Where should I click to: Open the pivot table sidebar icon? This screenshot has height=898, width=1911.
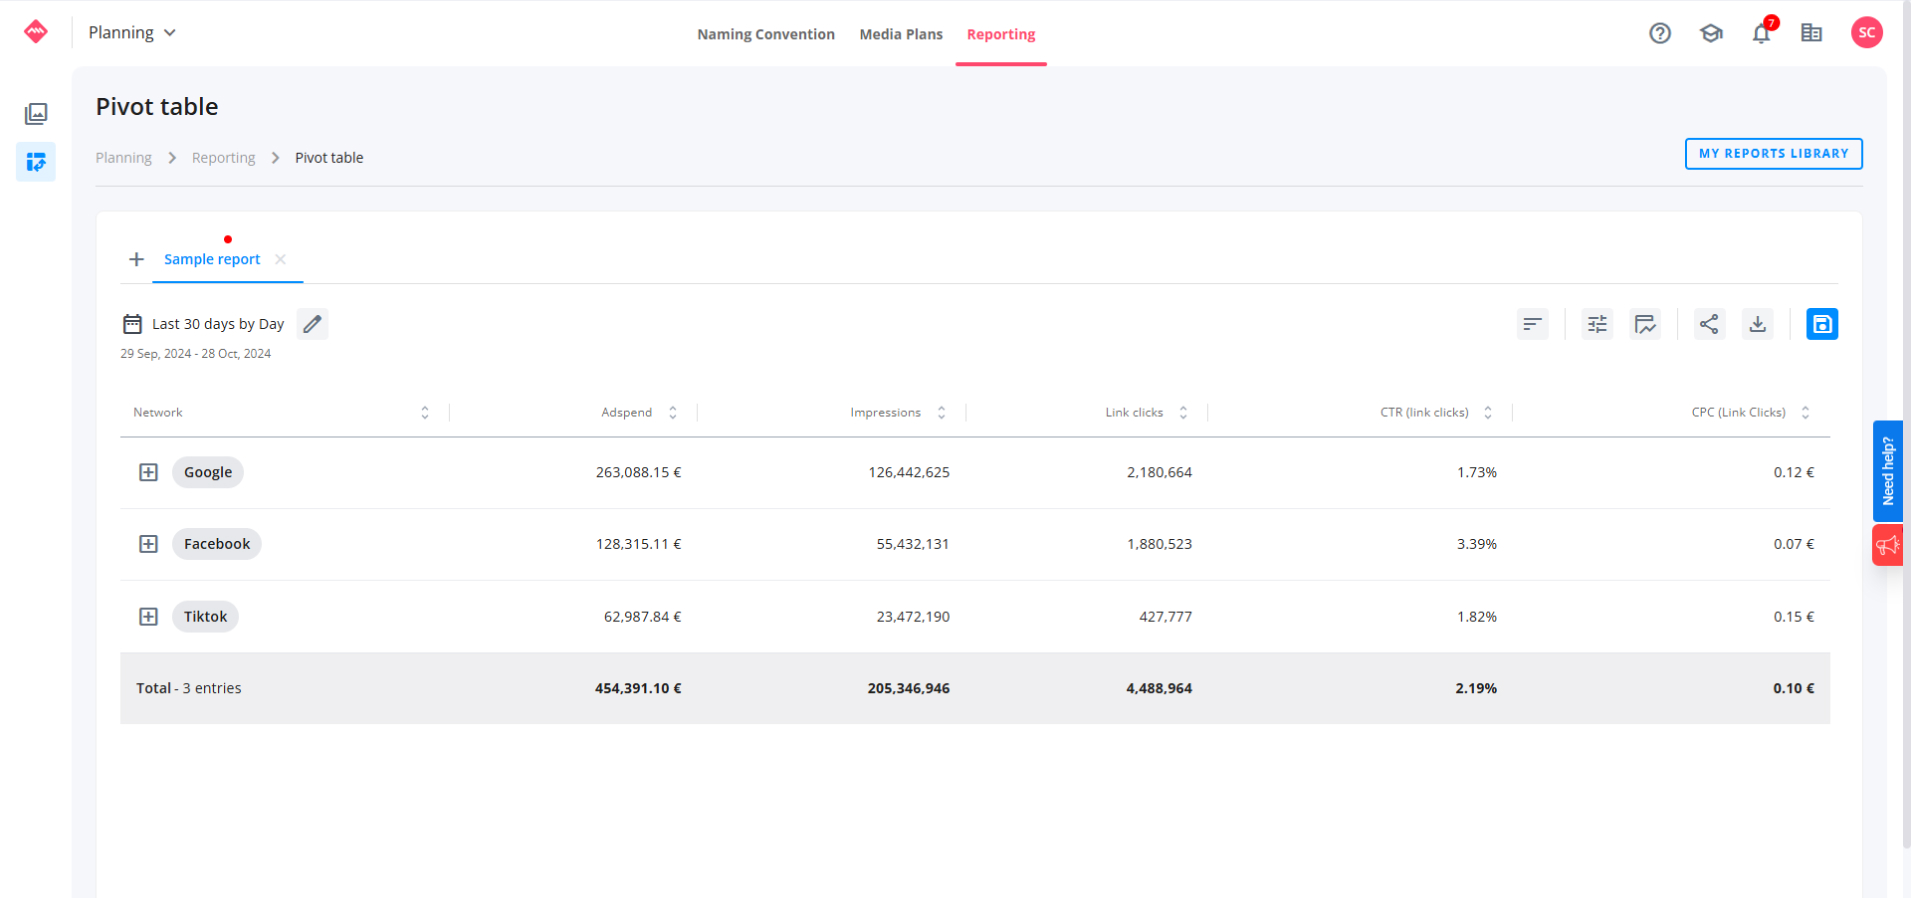click(36, 162)
